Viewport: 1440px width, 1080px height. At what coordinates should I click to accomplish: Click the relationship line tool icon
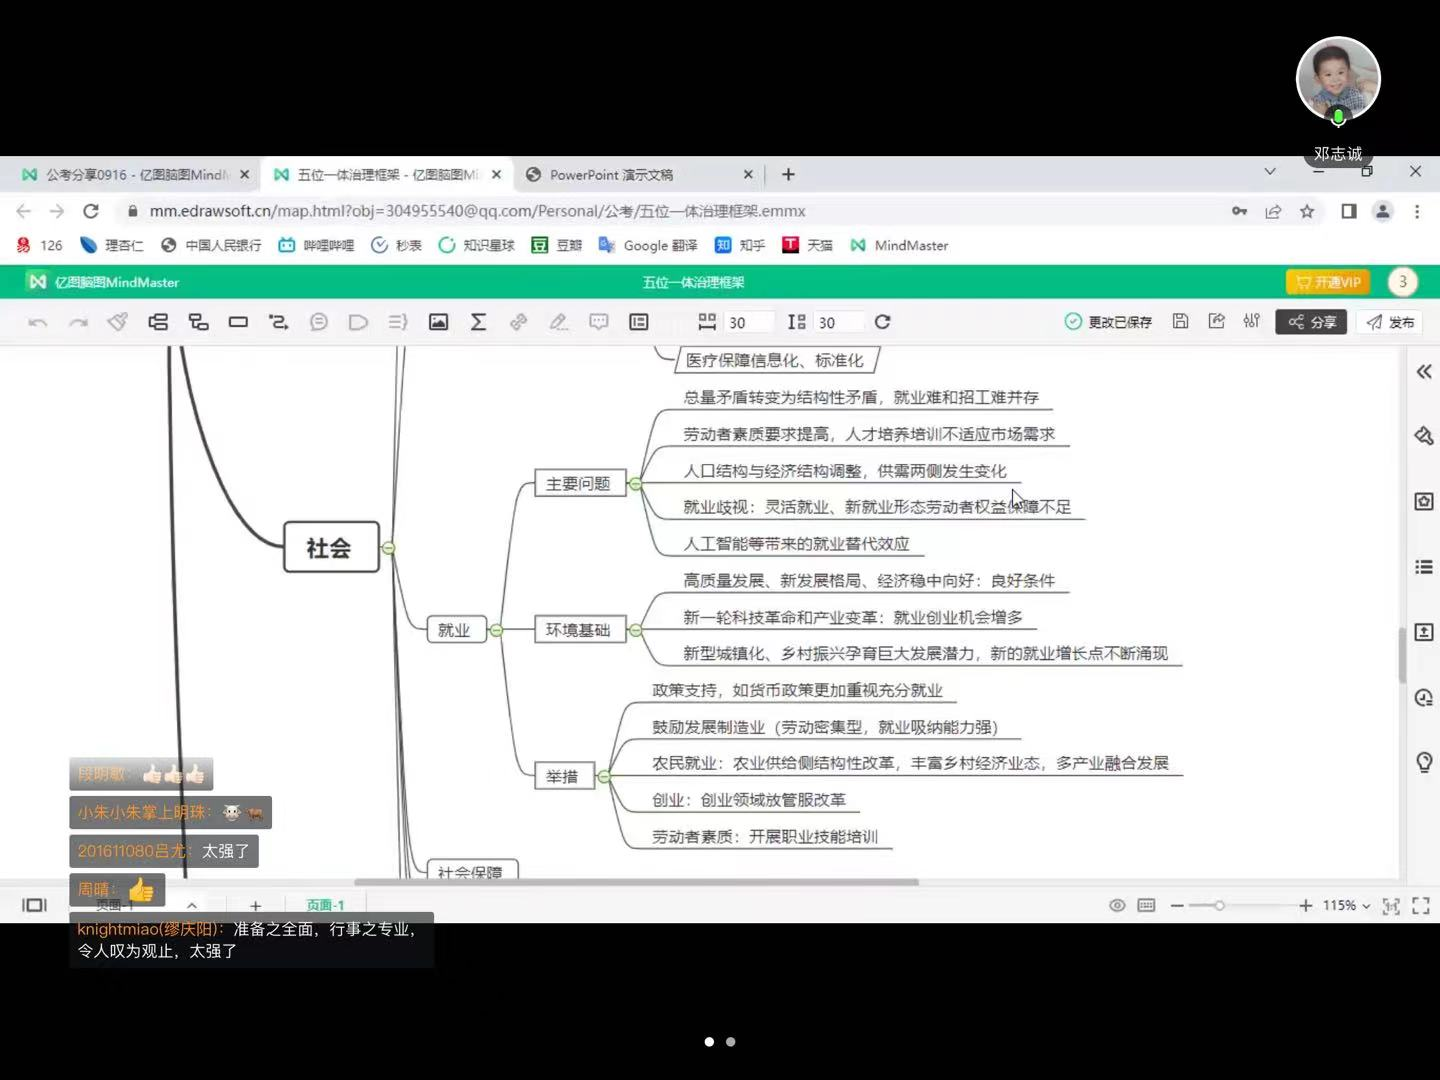pyautogui.click(x=278, y=322)
